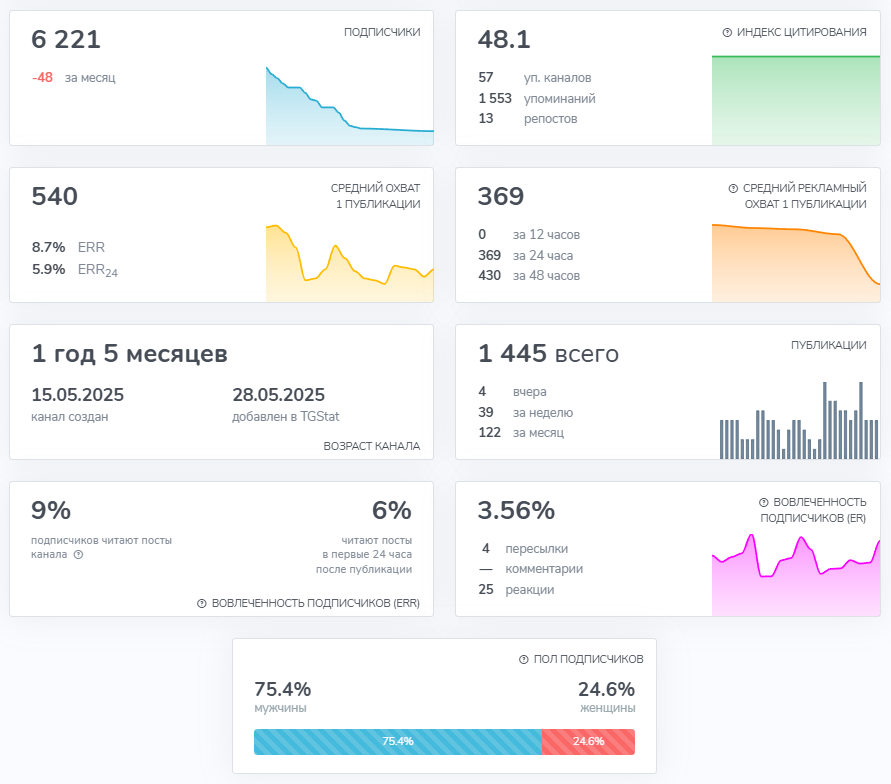The height and width of the screenshot is (784, 891).
Task: Click the ПУБЛИКАЦИИ card label
Action: point(828,345)
